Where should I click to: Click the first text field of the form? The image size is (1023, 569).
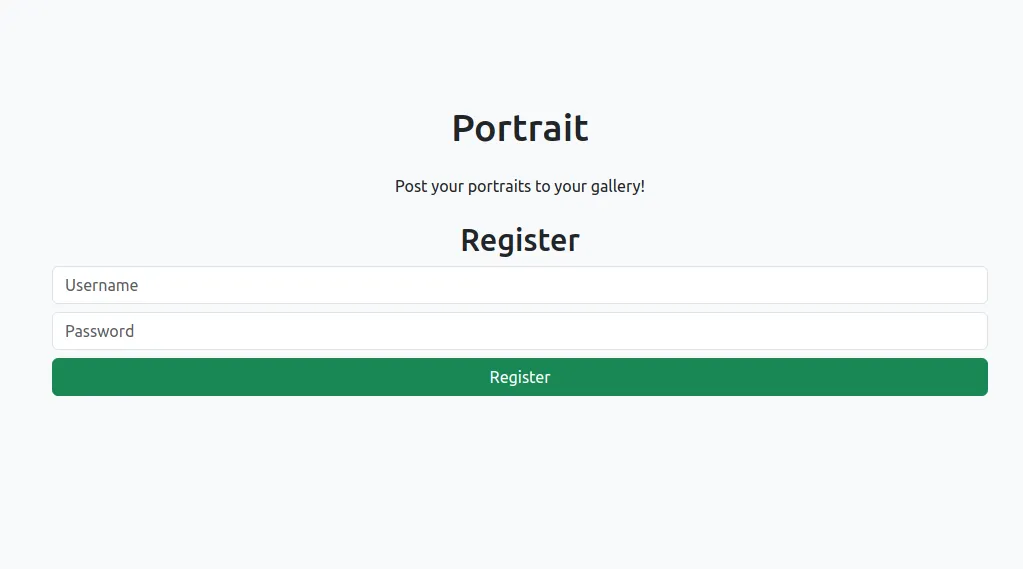pos(520,285)
